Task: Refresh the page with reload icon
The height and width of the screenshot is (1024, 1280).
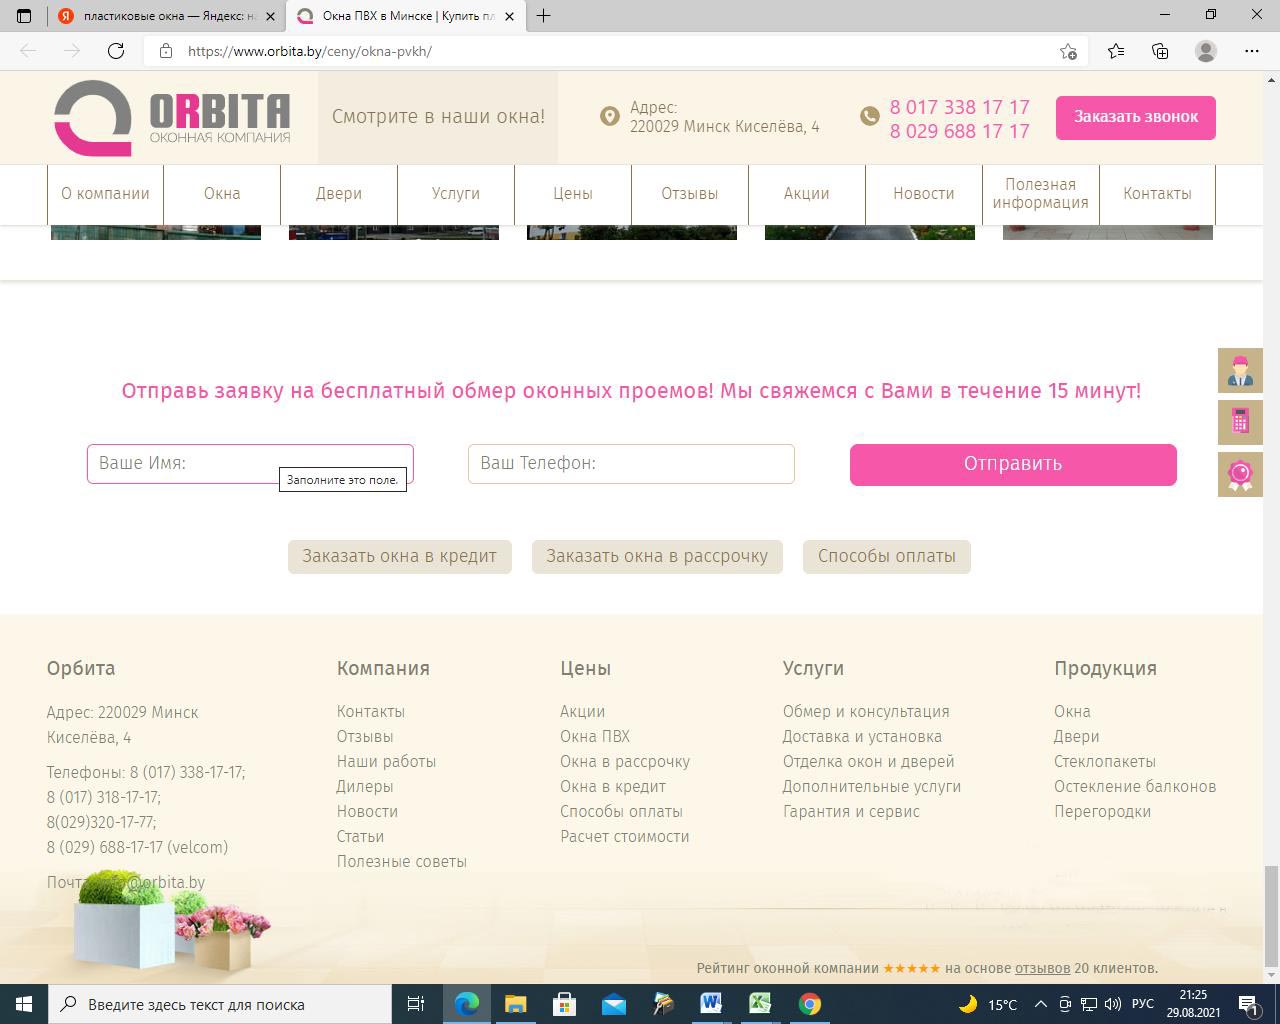Action: click(116, 51)
